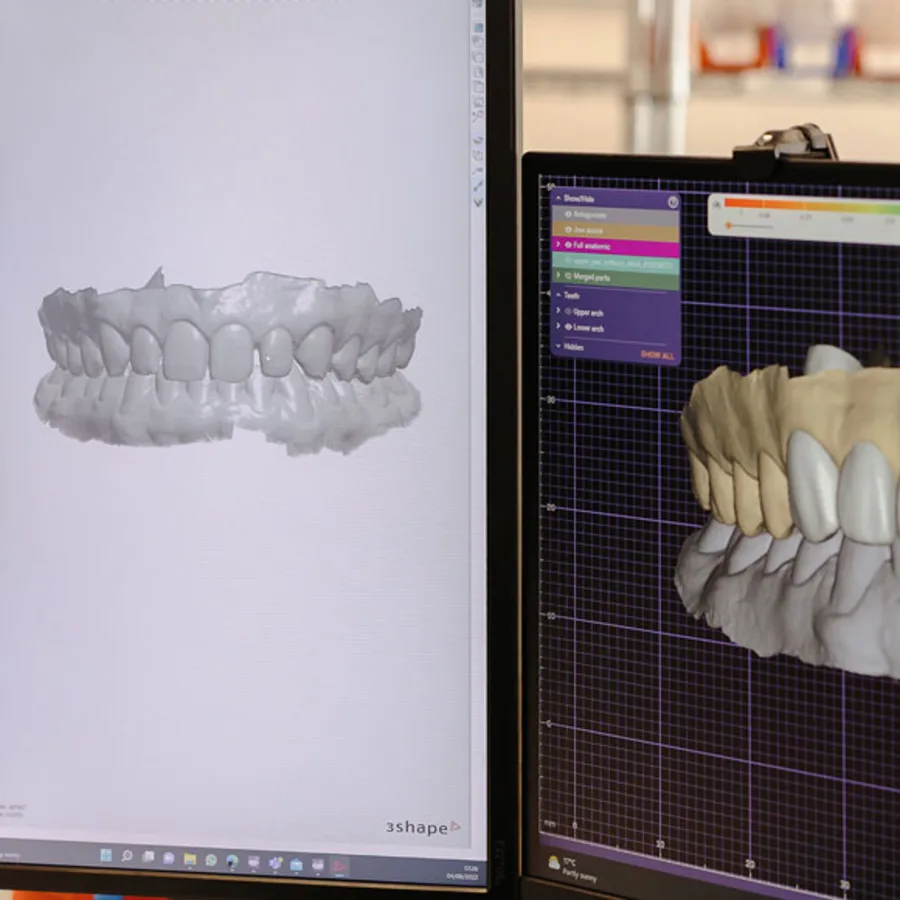Toggle visibility eye on the Upper arch row

pyautogui.click(x=568, y=312)
